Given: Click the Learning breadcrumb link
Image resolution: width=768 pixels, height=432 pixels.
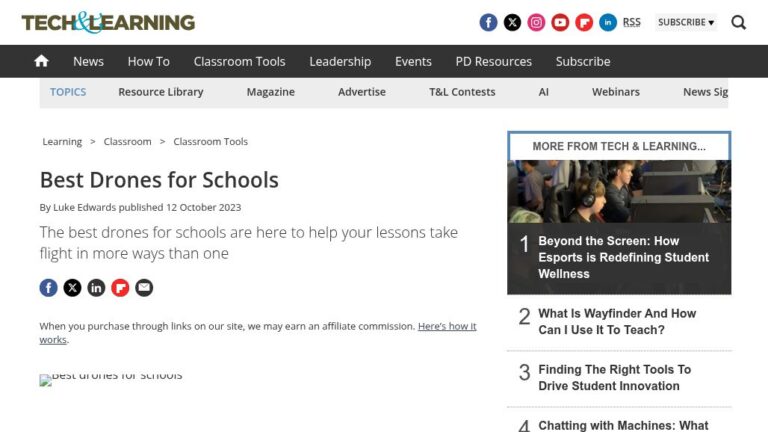Looking at the screenshot, I should [x=62, y=142].
